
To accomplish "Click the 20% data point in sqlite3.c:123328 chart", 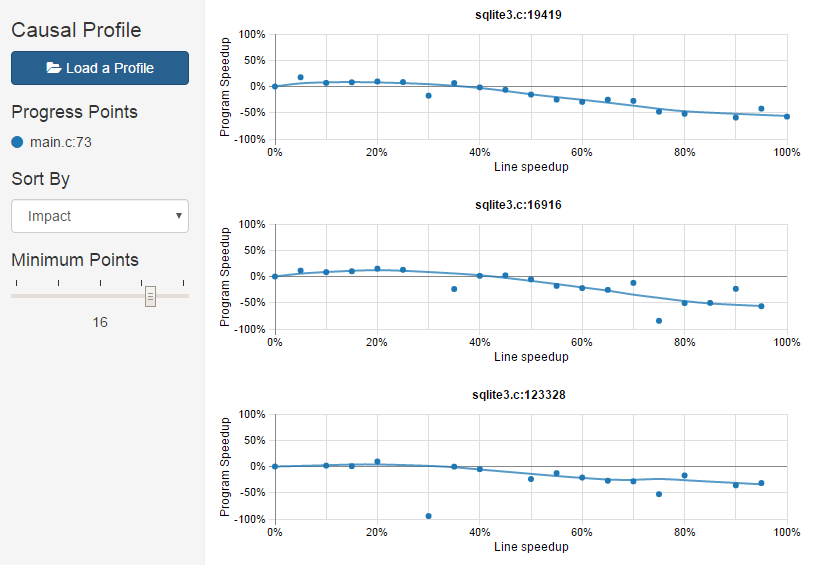I will 377,461.
